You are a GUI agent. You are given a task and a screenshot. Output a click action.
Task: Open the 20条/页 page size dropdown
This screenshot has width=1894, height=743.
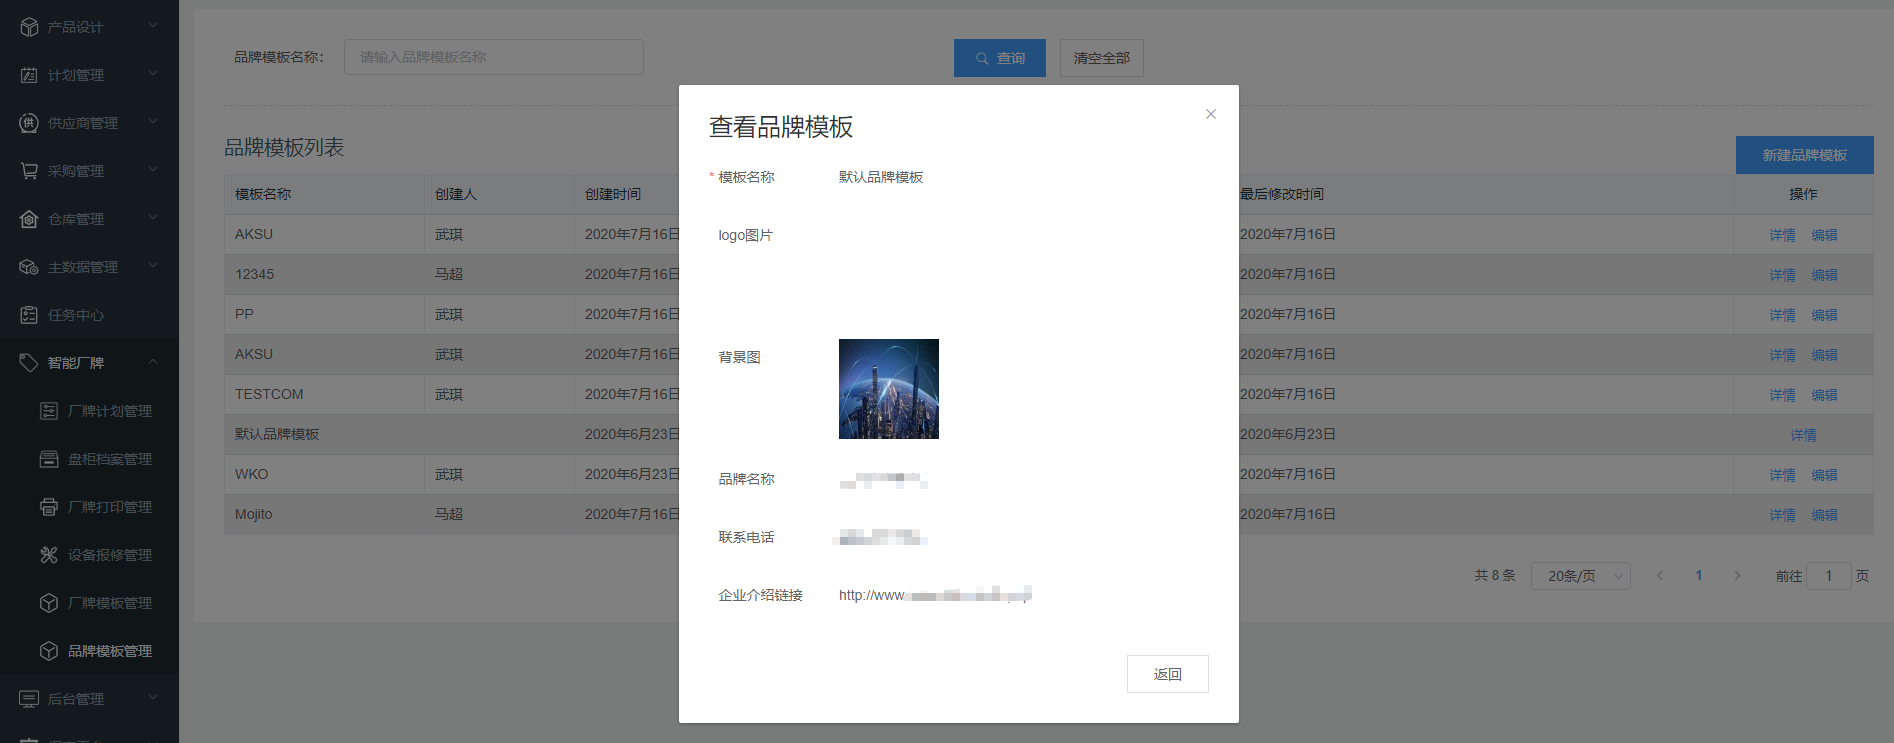coord(1580,576)
